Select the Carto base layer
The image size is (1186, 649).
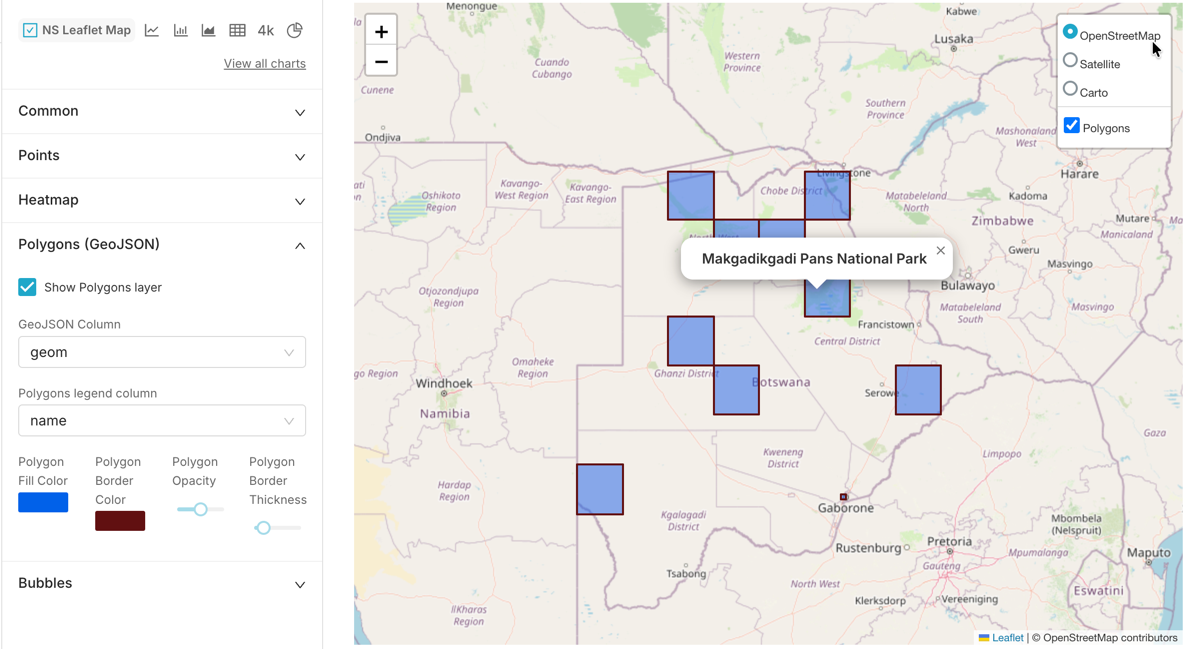coord(1070,89)
